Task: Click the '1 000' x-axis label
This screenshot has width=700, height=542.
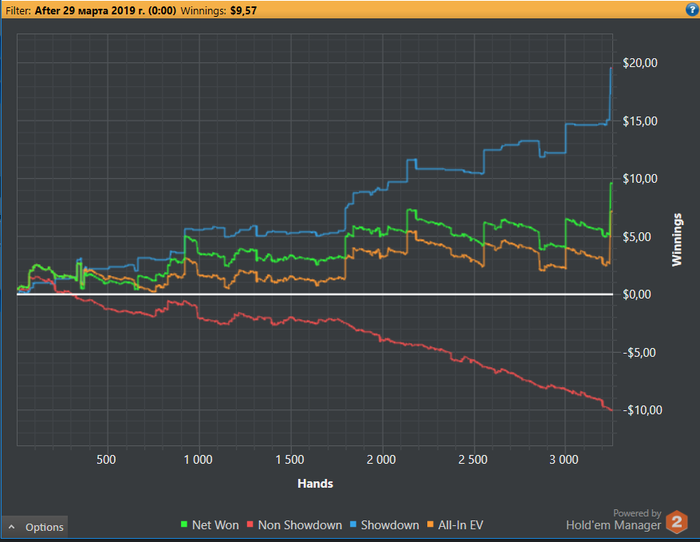Action: (x=198, y=459)
